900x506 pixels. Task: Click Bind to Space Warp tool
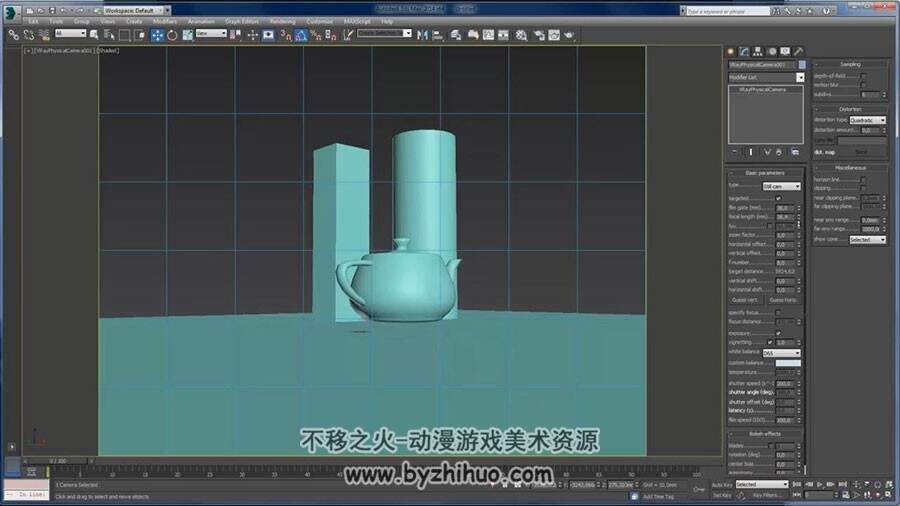tap(44, 35)
